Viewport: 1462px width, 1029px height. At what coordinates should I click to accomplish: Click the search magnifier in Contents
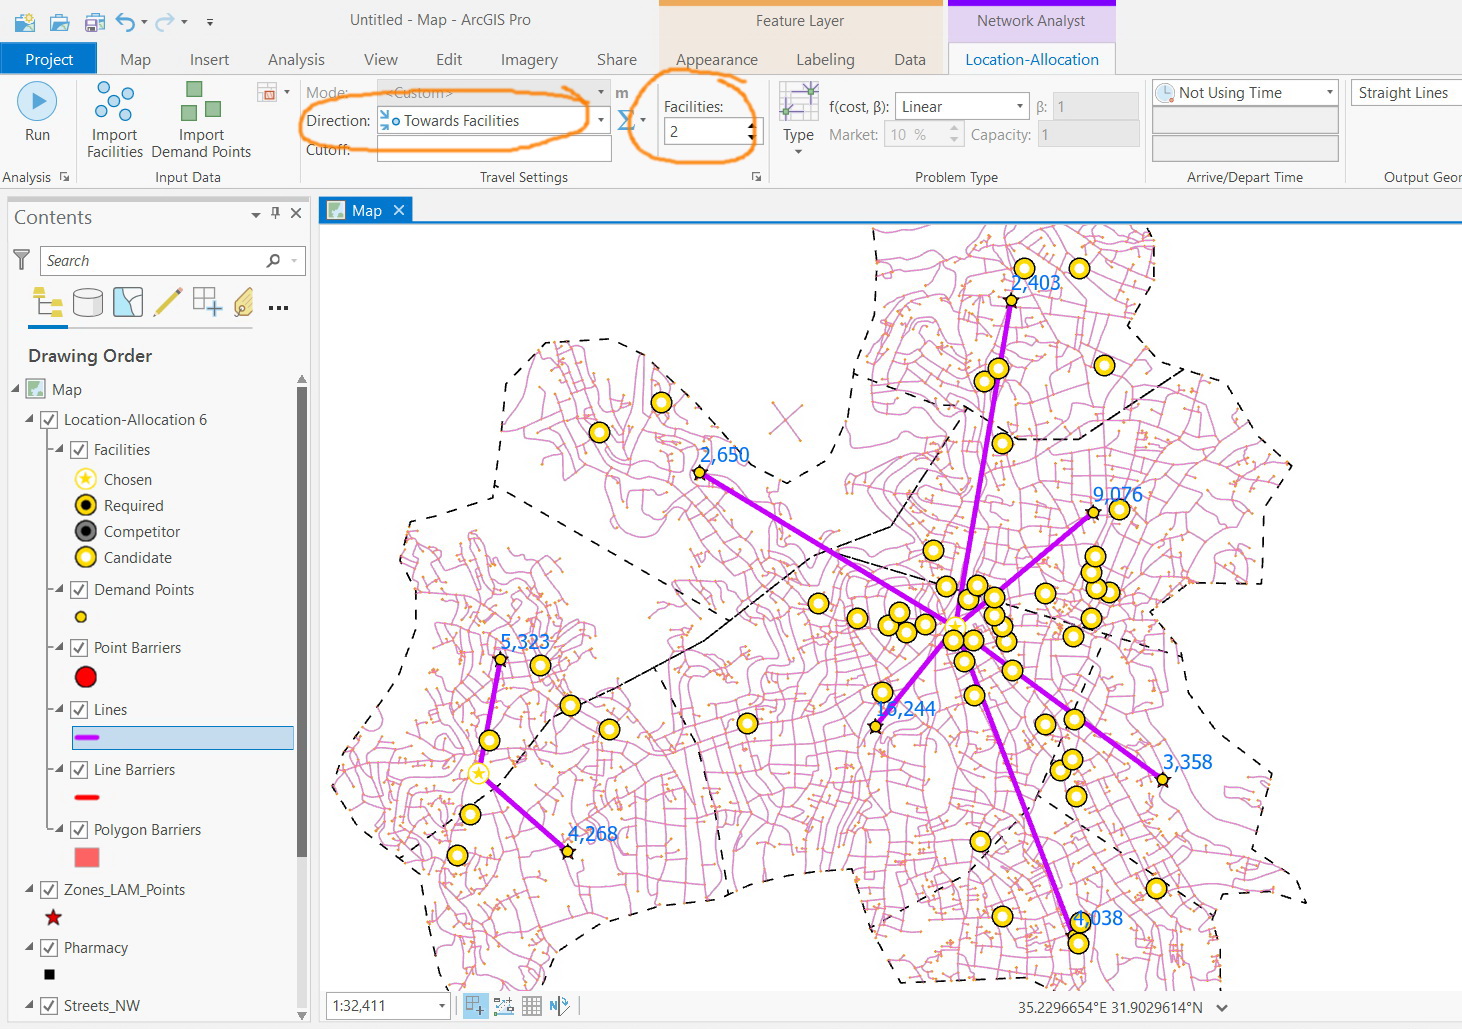[273, 261]
